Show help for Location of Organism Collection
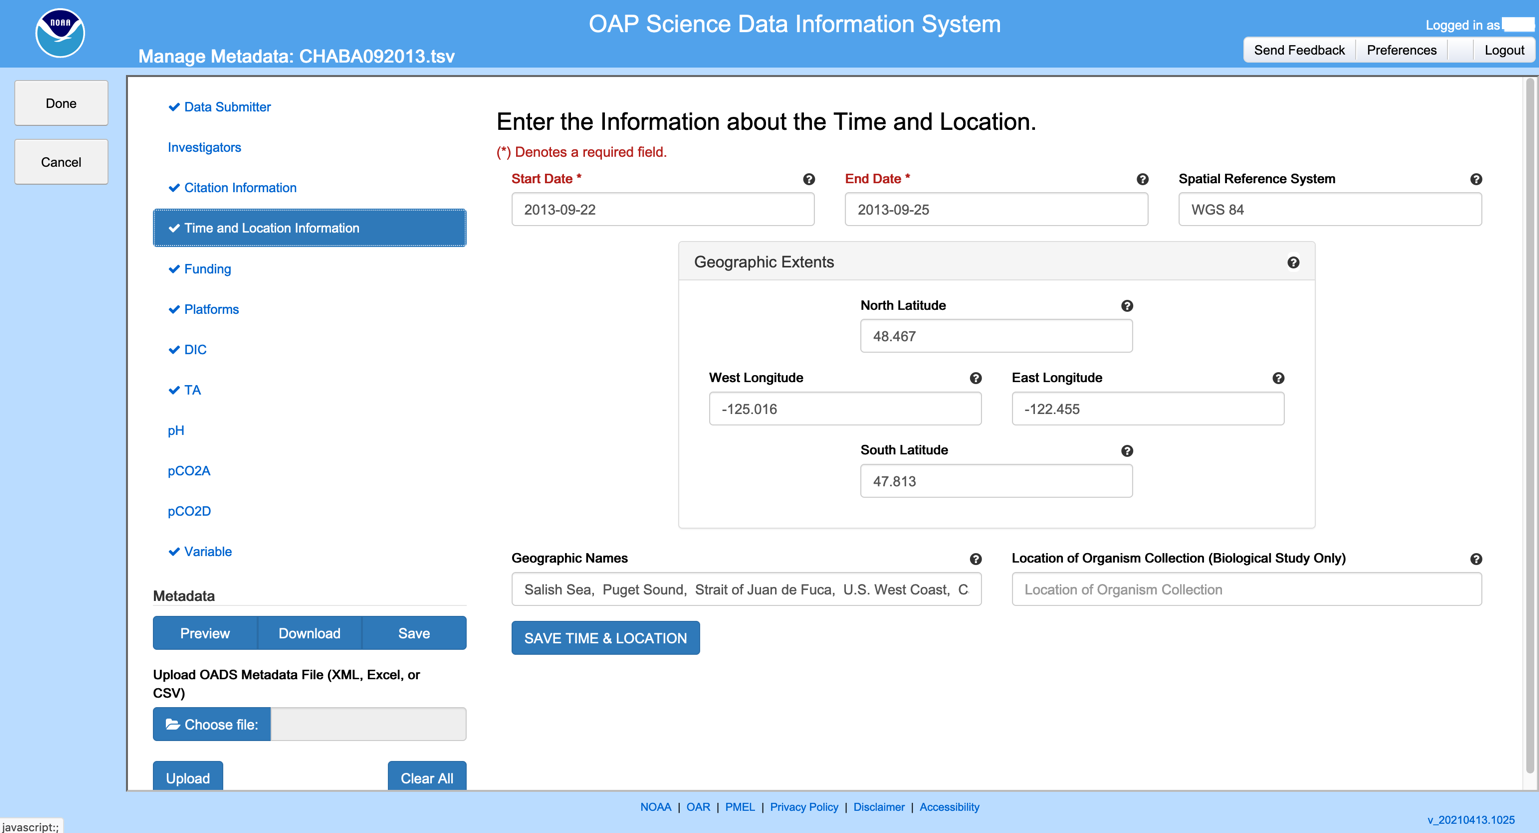Image resolution: width=1539 pixels, height=833 pixels. (x=1476, y=560)
